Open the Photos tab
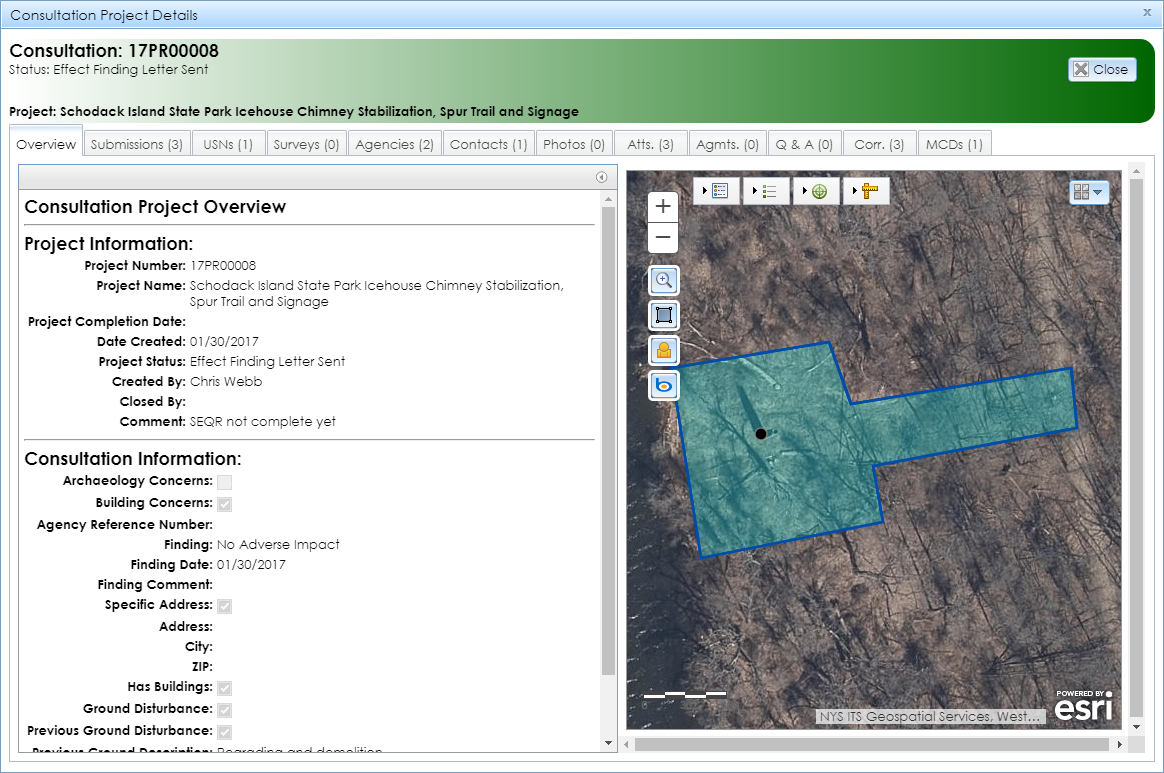Screen dimensions: 1164x773 click(x=573, y=143)
